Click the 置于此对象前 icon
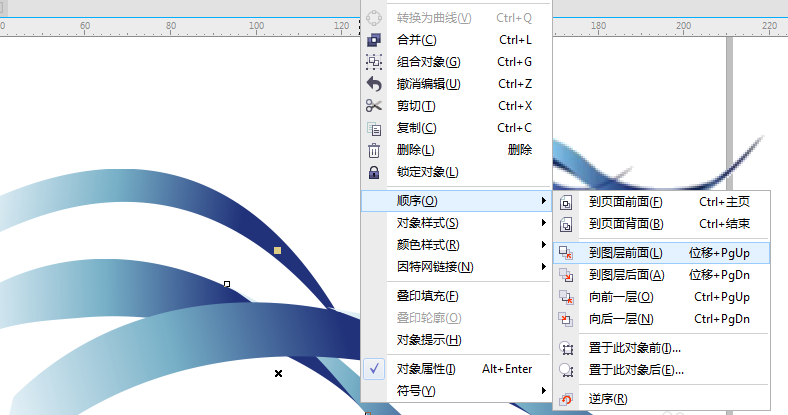The image size is (788, 415). 566,348
